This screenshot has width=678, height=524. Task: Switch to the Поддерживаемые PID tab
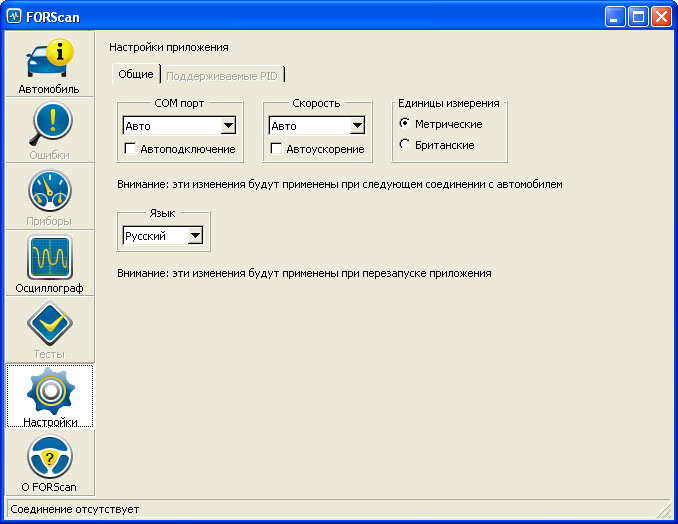click(222, 76)
